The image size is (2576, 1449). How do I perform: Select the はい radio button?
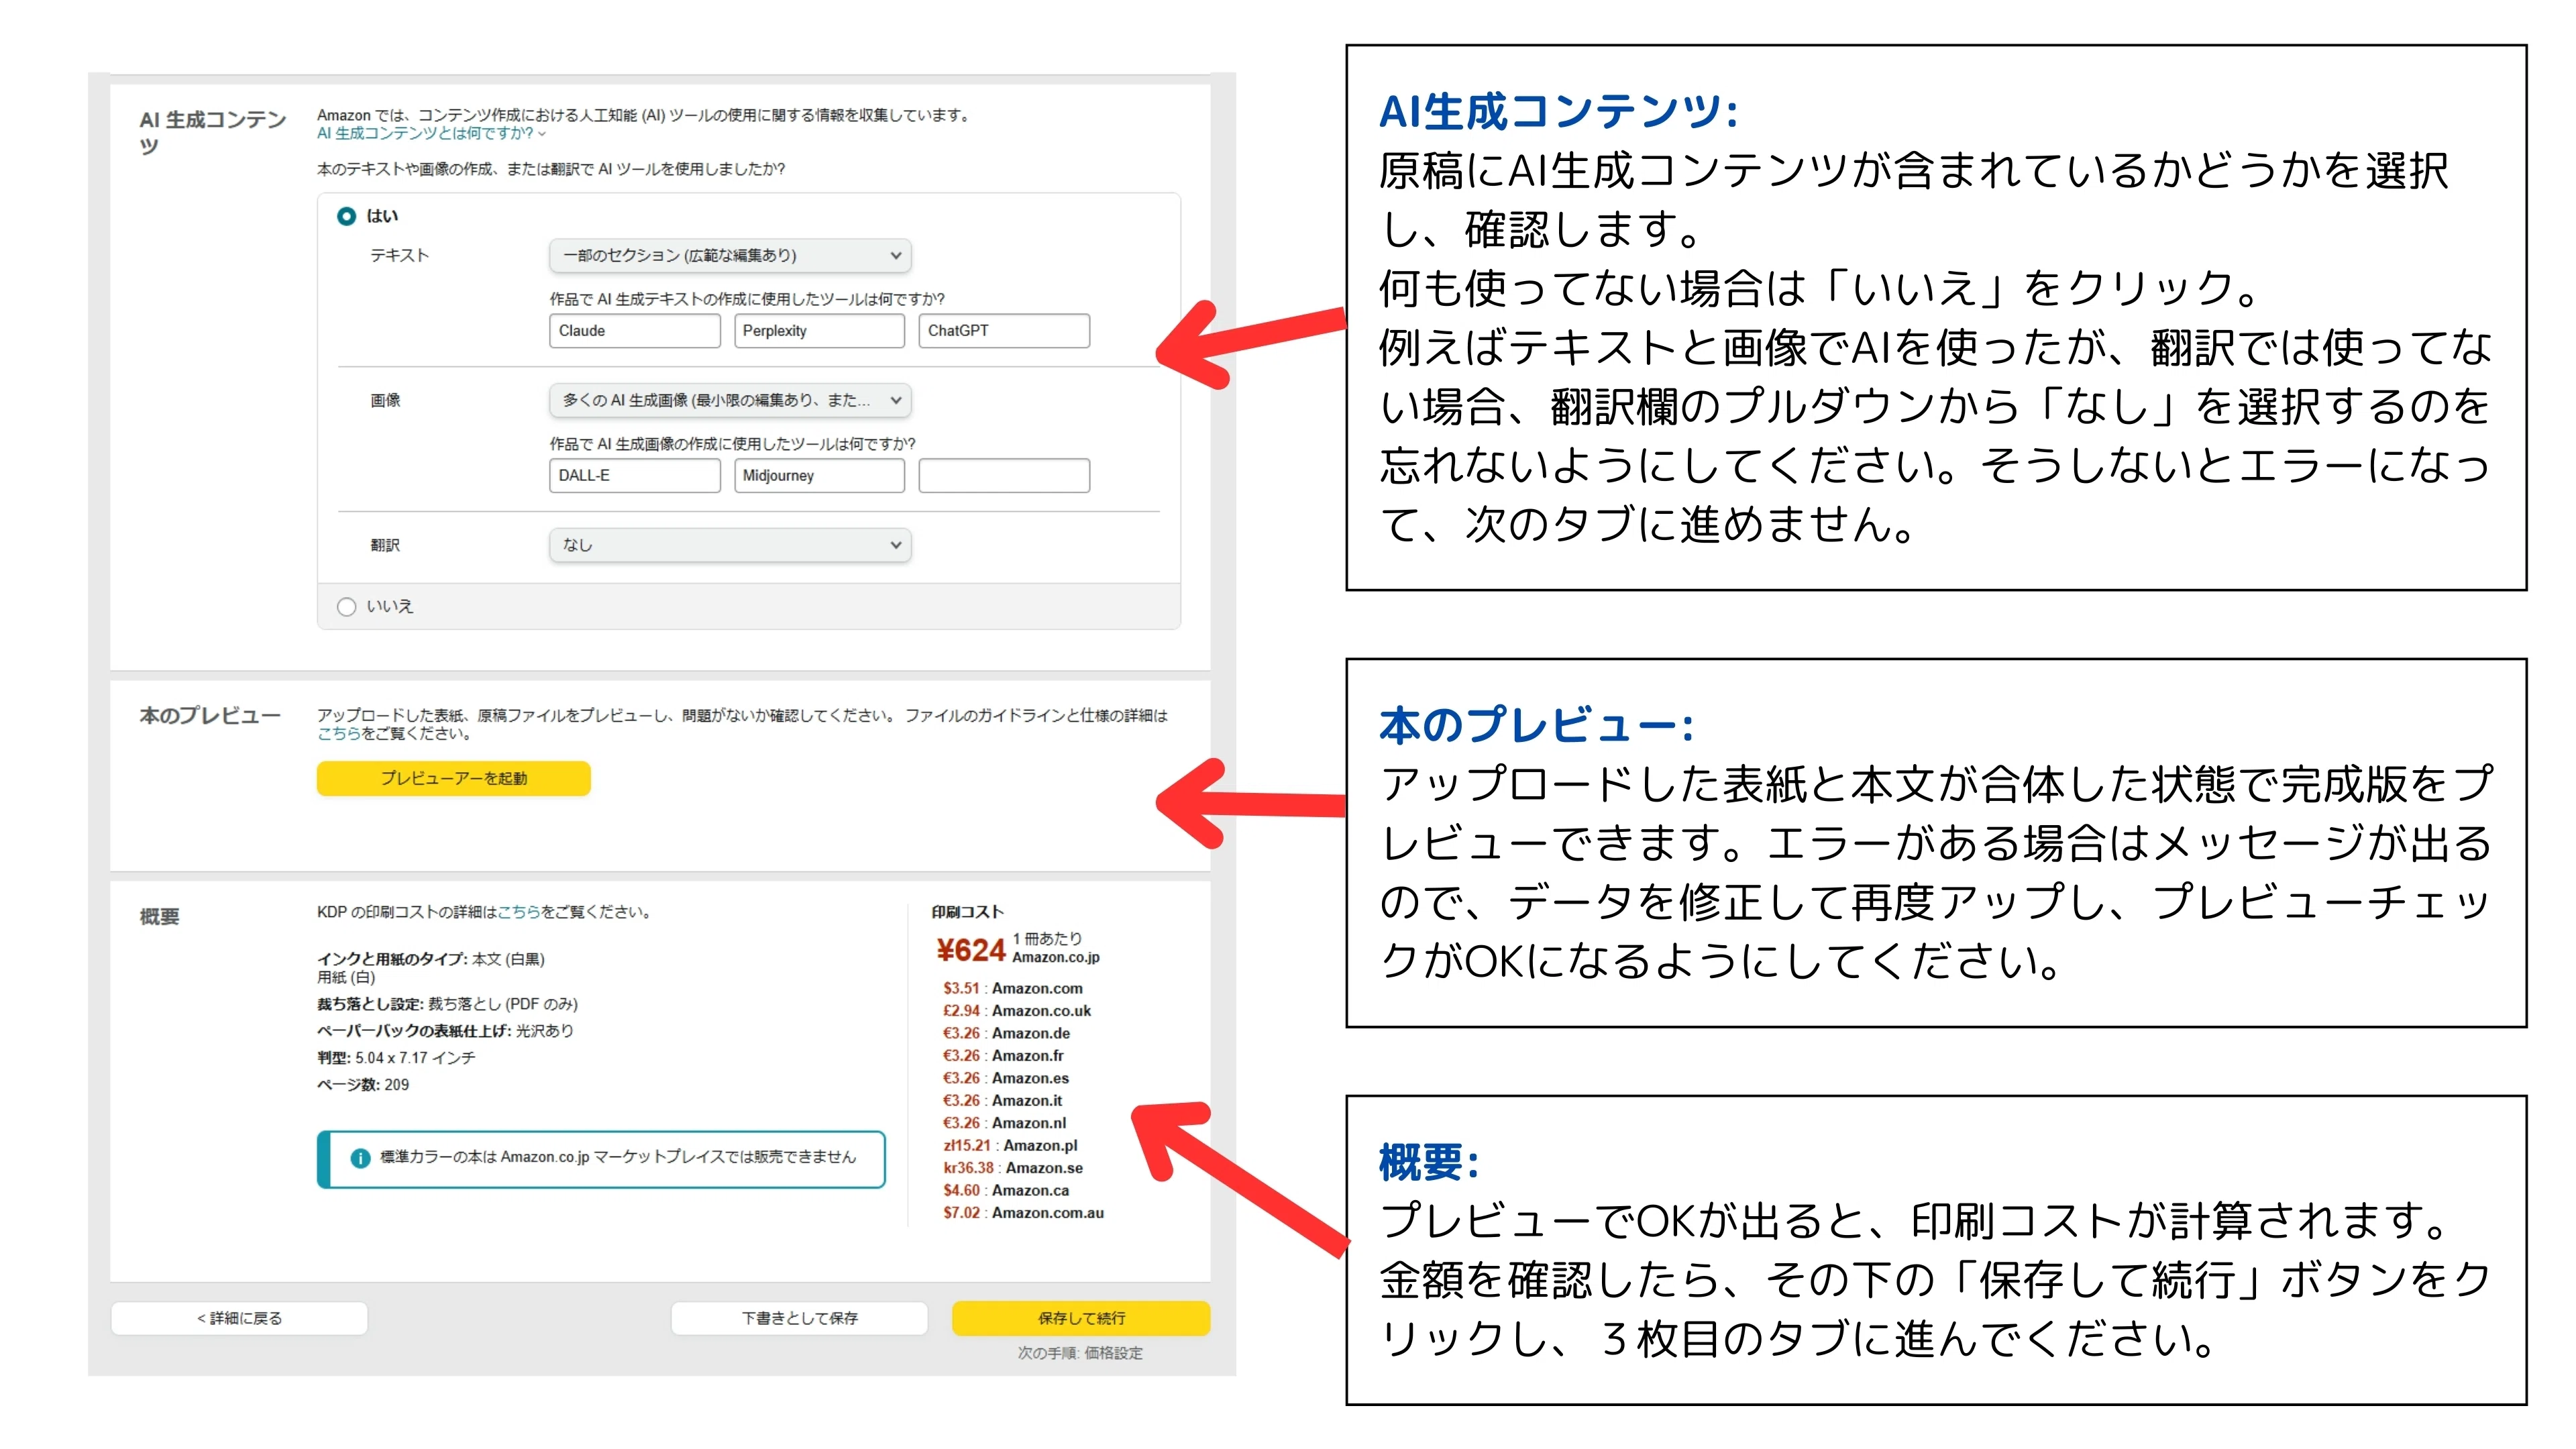[x=346, y=216]
